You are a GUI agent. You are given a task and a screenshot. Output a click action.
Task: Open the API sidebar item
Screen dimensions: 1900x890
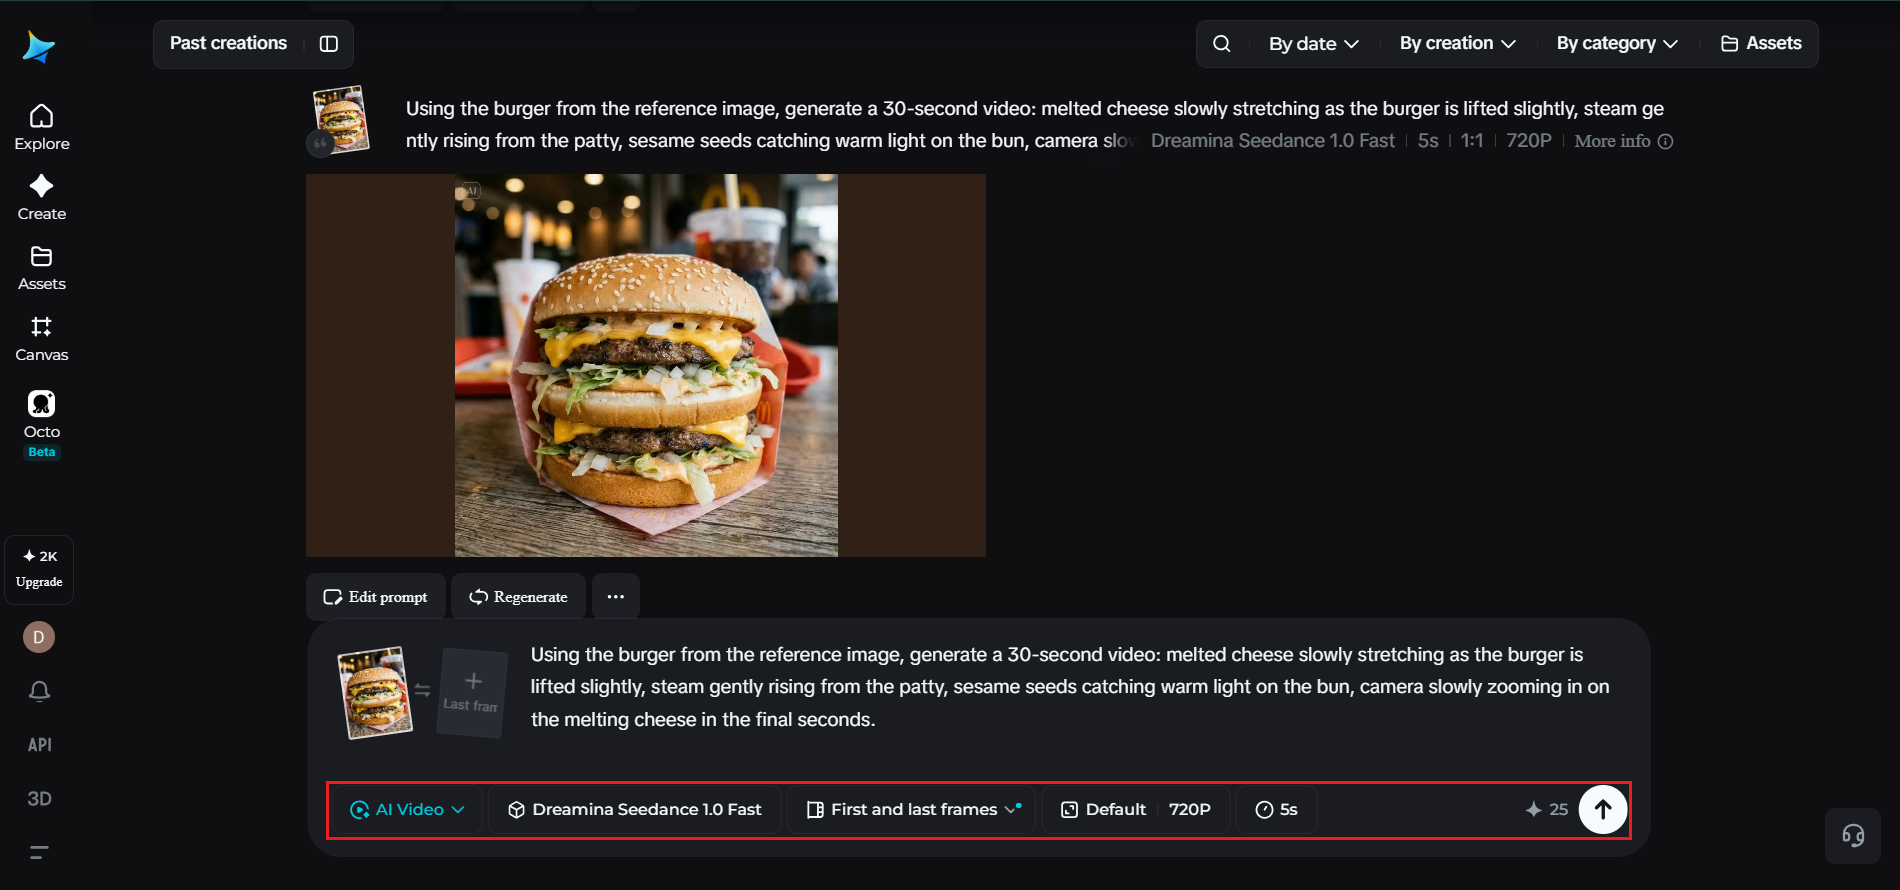(39, 745)
